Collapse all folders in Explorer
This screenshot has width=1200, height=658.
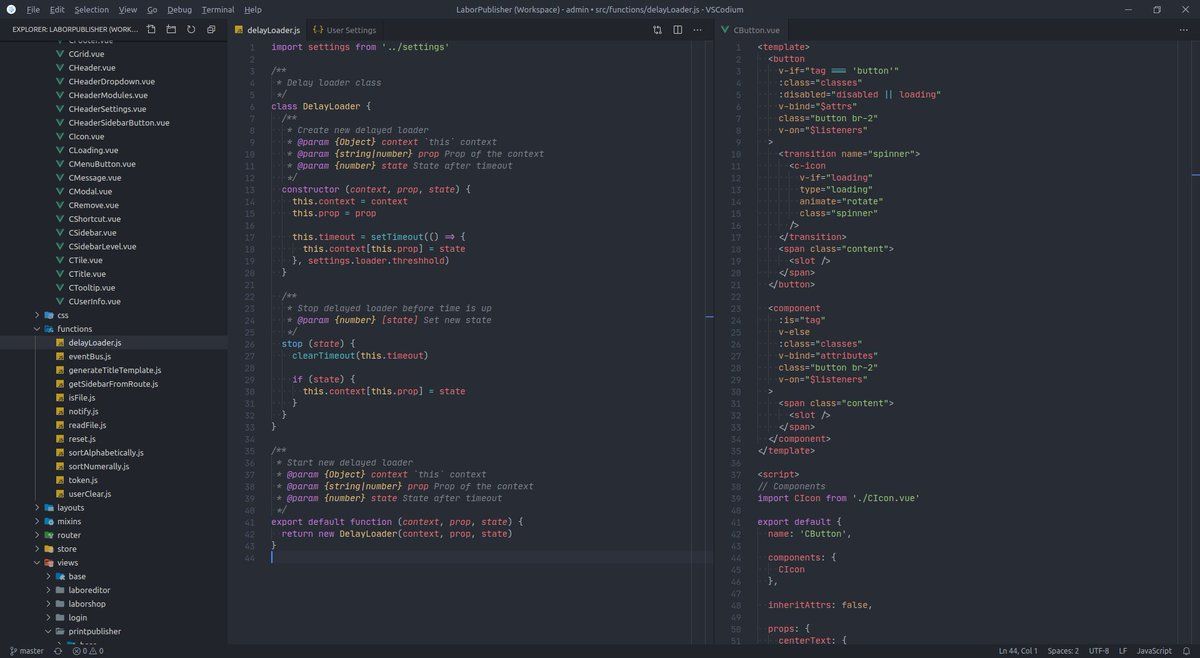tap(211, 30)
